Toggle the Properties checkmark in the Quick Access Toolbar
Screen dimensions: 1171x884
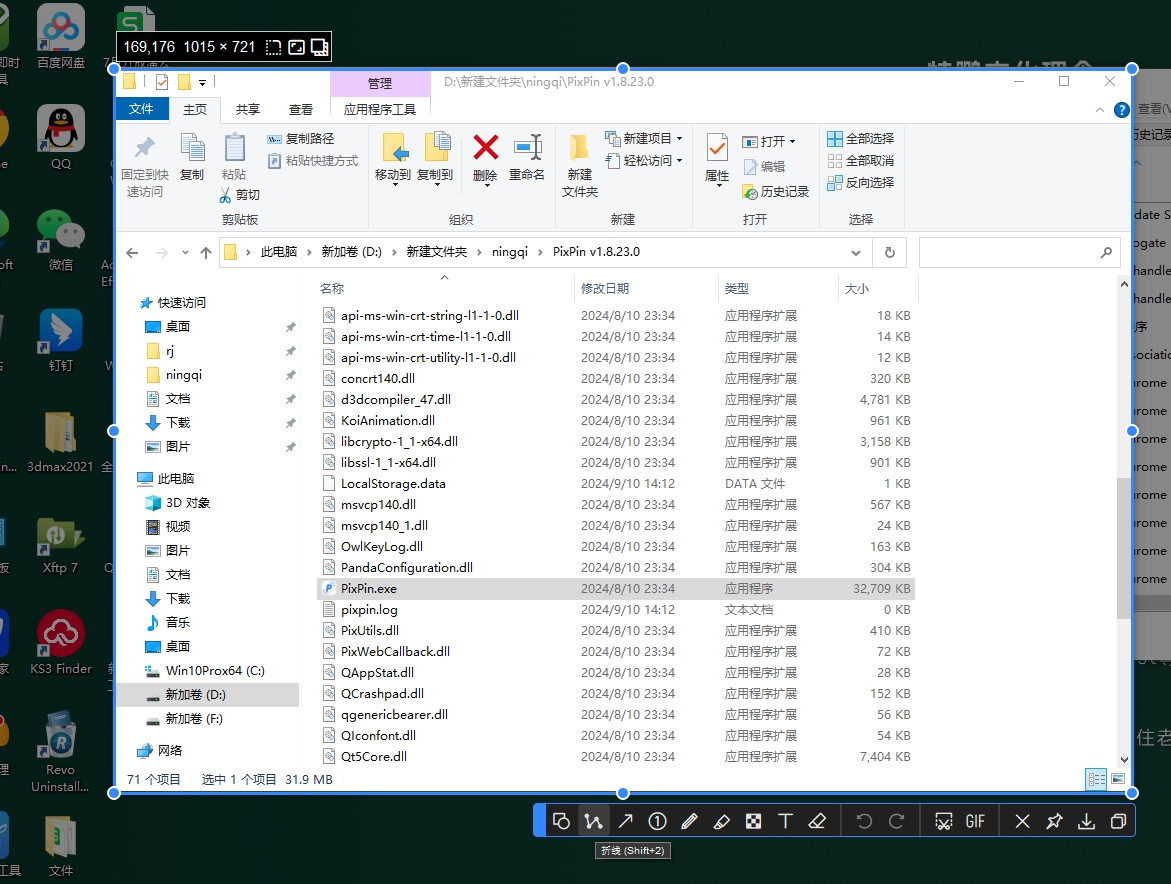pos(162,82)
